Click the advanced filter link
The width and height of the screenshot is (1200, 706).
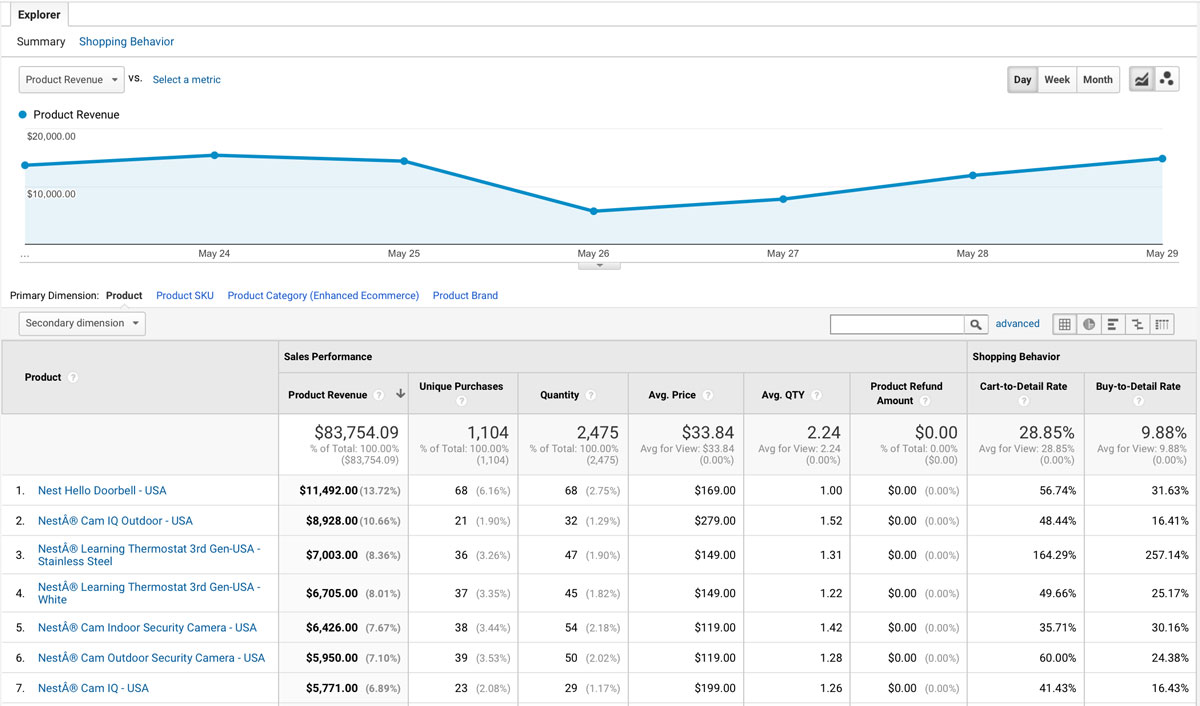[1017, 323]
